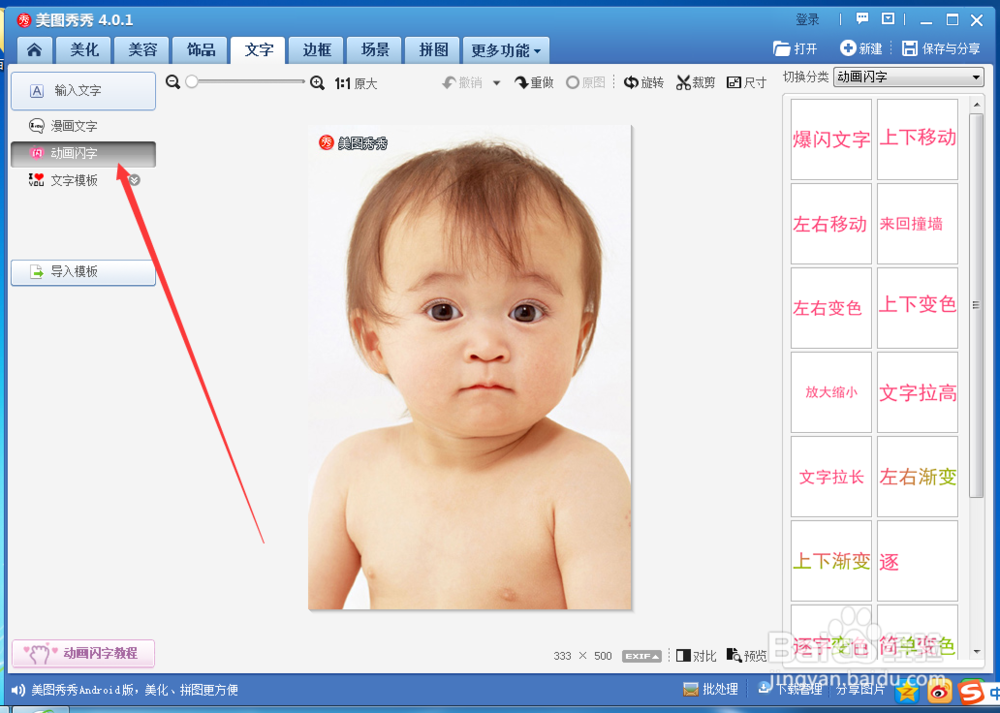Toggle 预览 to preview the animation

click(747, 656)
